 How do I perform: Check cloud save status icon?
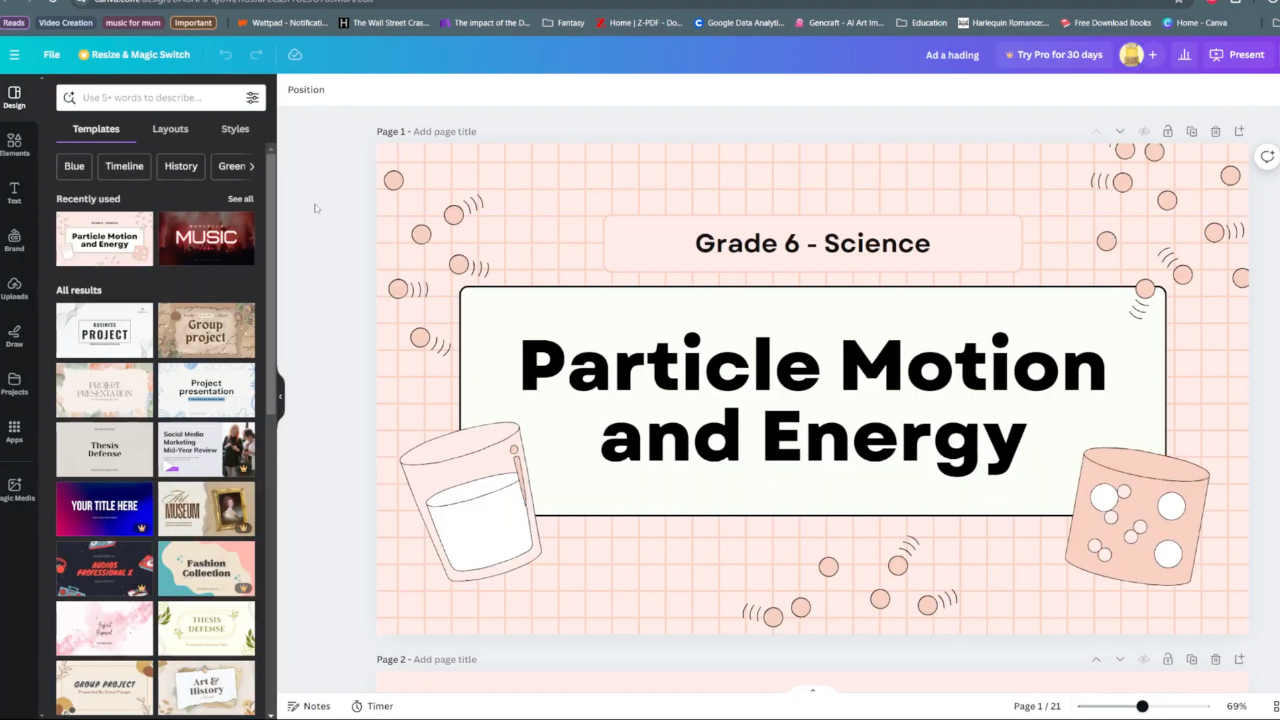tap(295, 55)
